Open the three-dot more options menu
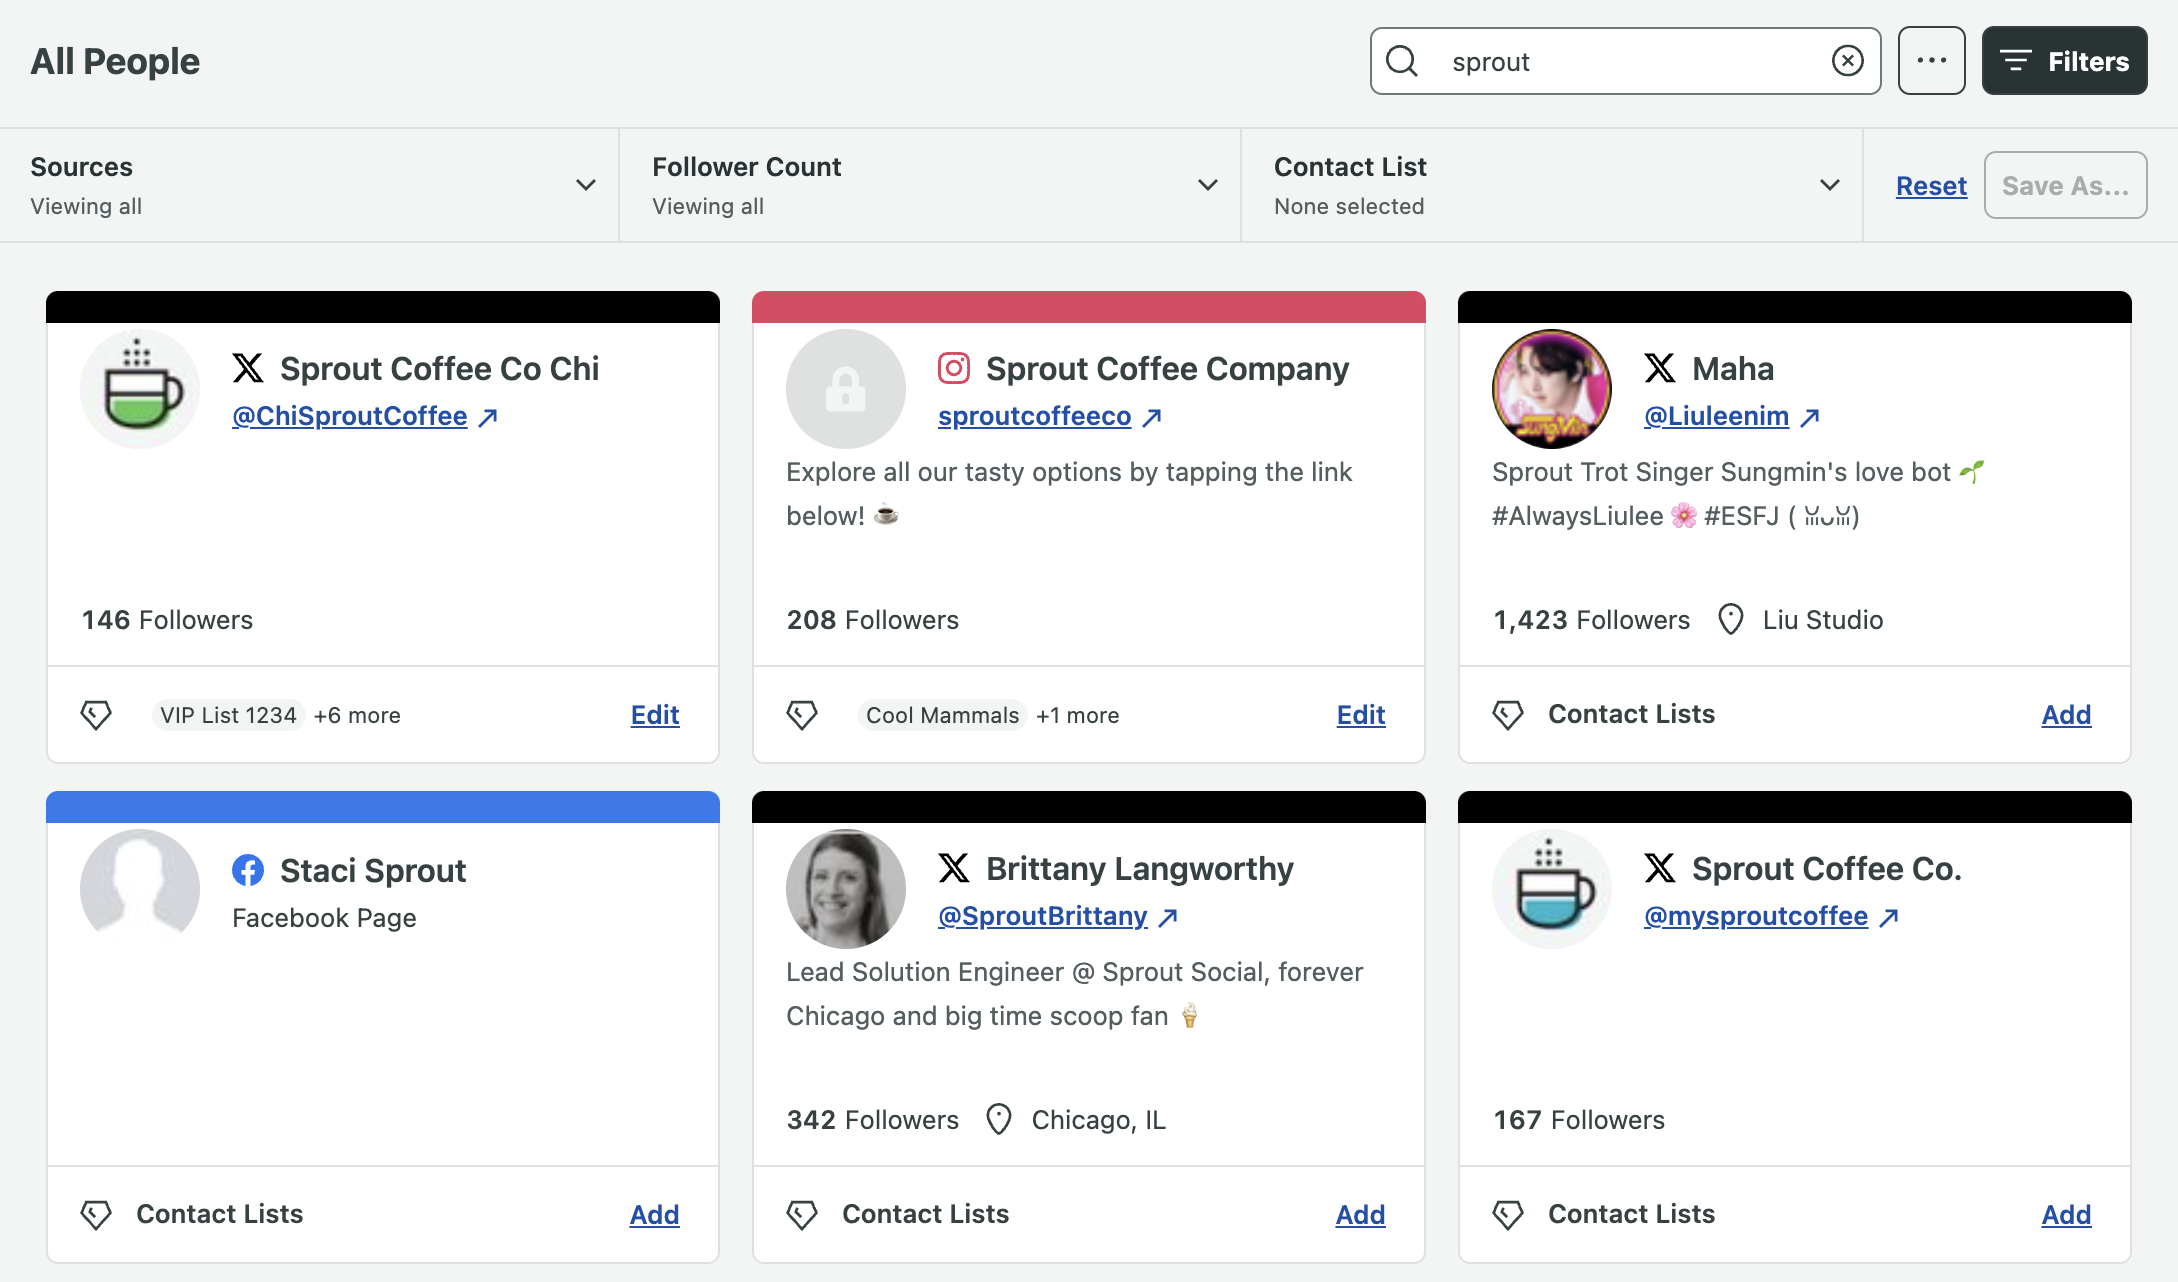The width and height of the screenshot is (2178, 1282). 1931,61
